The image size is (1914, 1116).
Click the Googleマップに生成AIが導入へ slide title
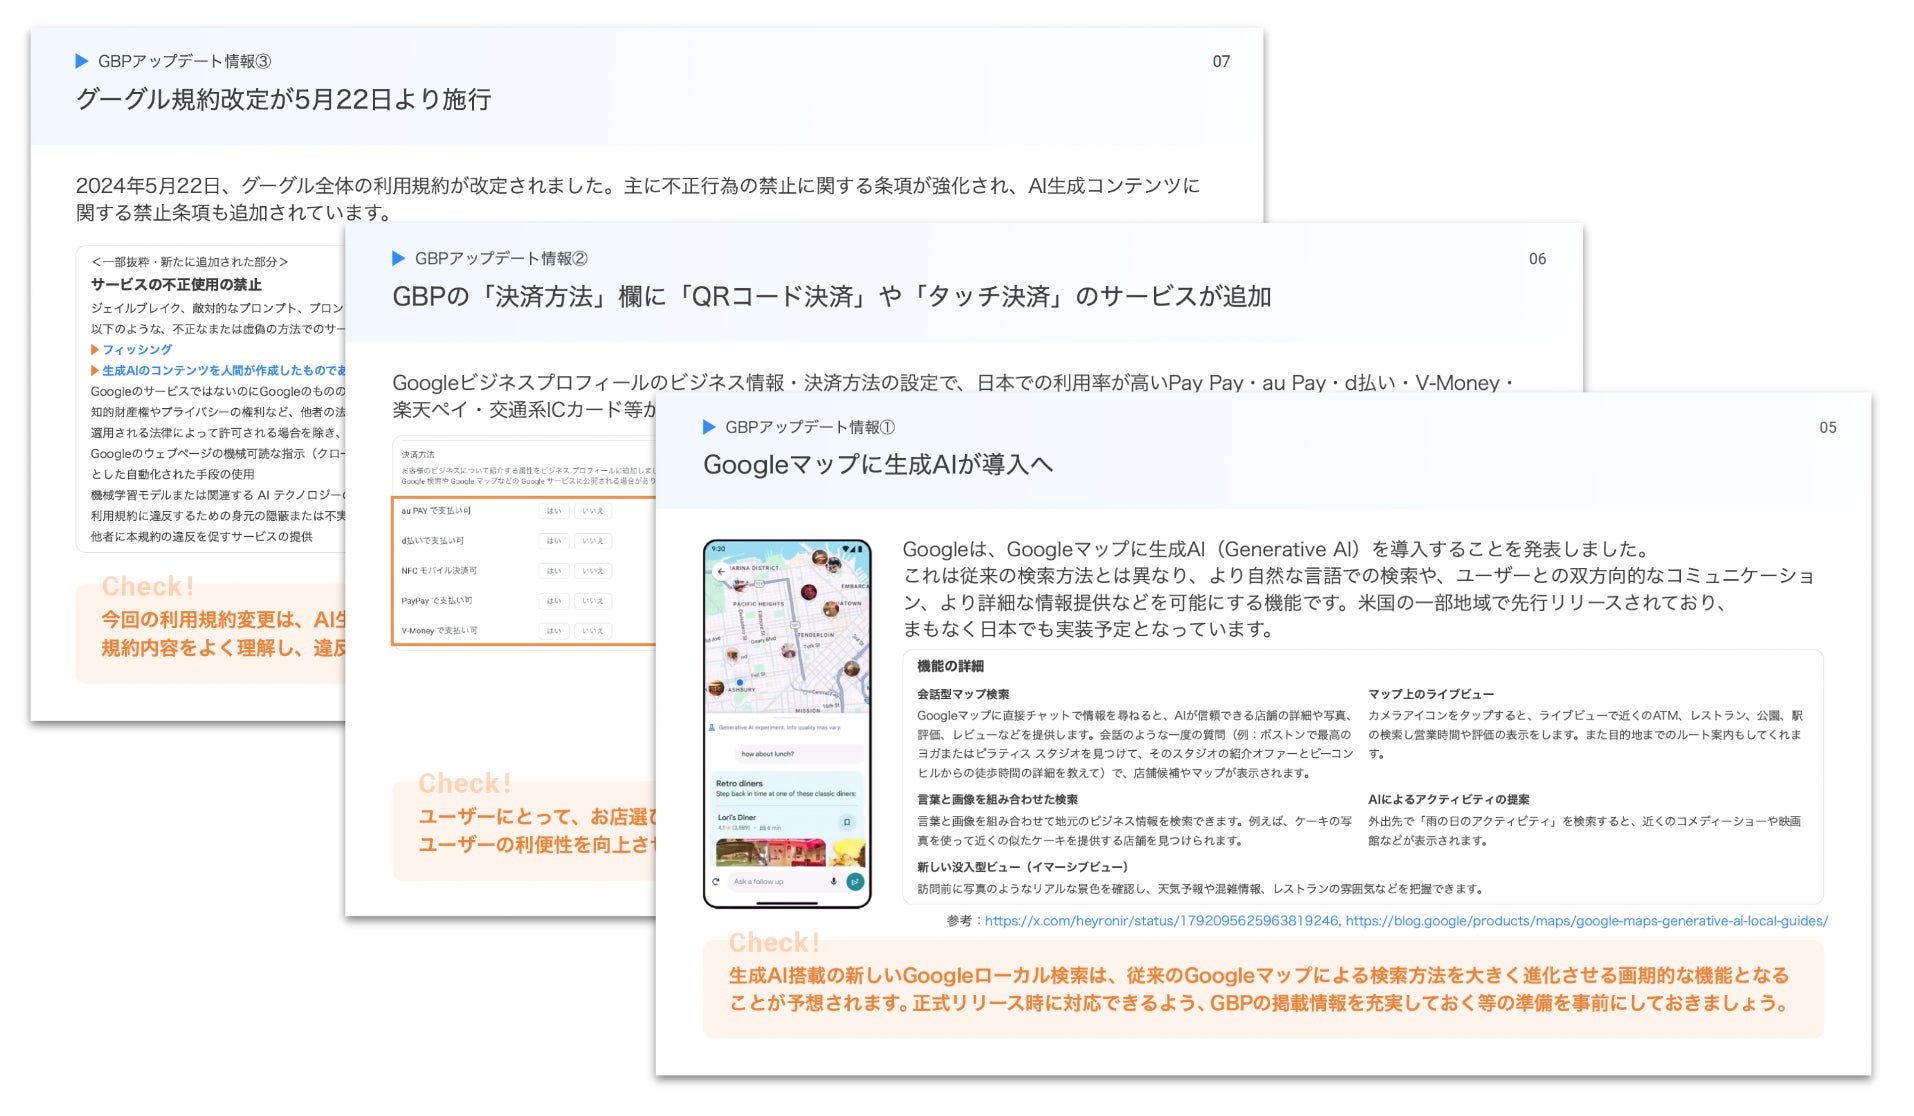click(878, 465)
